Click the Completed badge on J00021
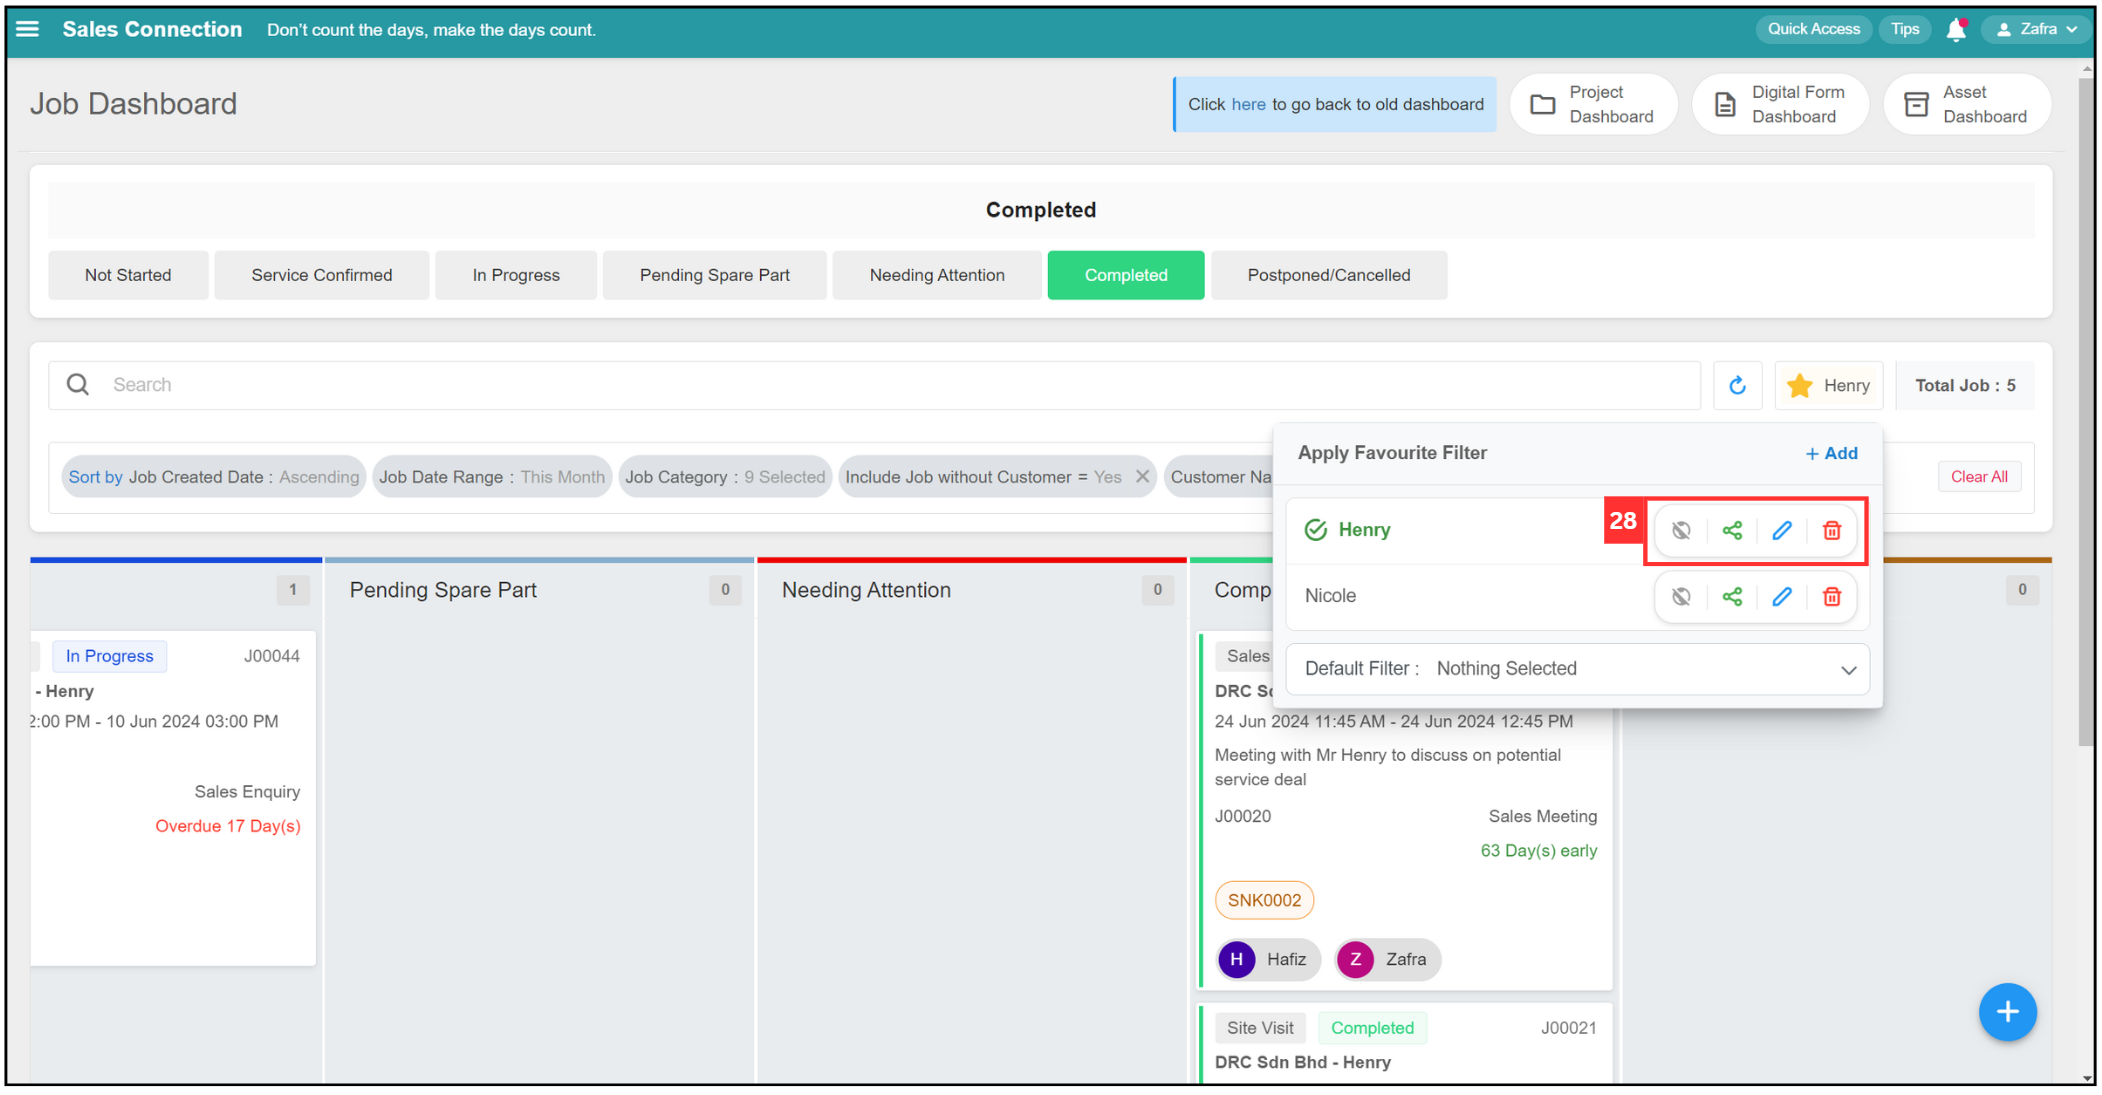The width and height of the screenshot is (2102, 1095). click(x=1372, y=1028)
